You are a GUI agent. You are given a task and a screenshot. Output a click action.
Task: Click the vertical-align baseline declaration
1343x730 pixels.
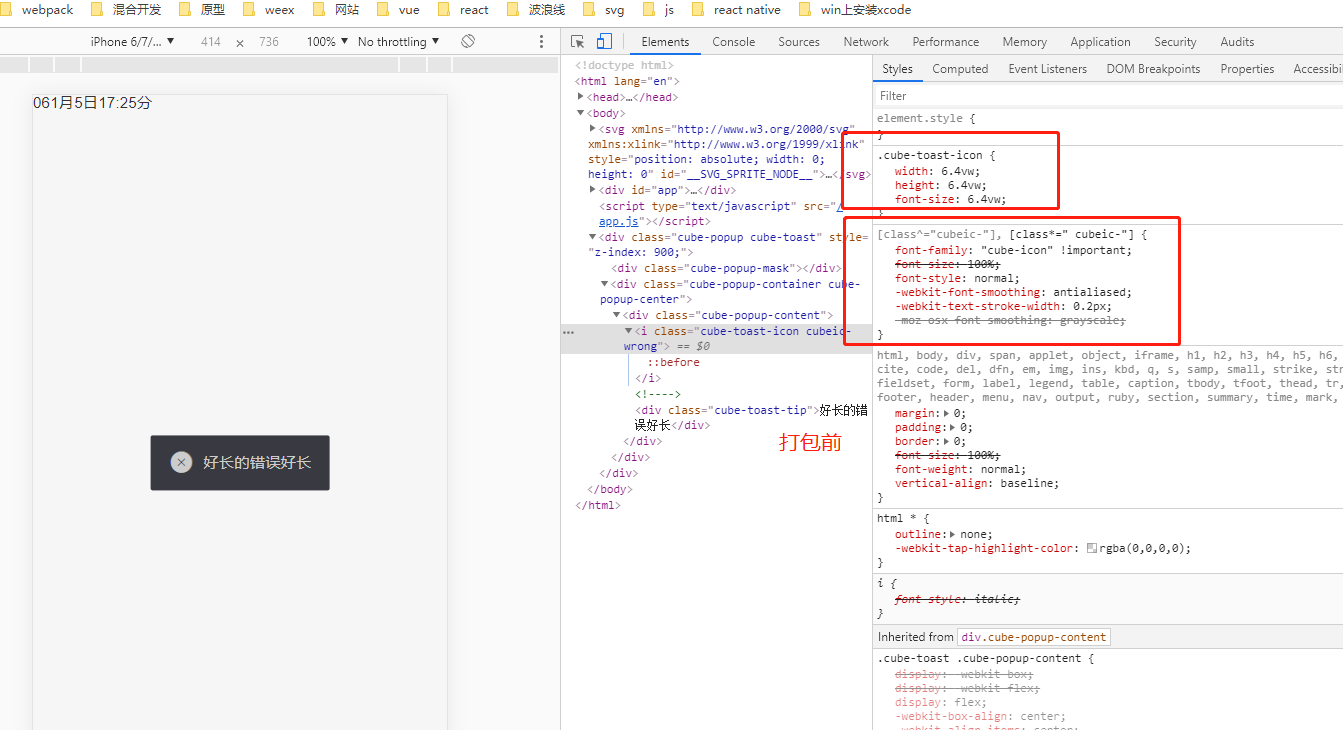click(x=977, y=483)
